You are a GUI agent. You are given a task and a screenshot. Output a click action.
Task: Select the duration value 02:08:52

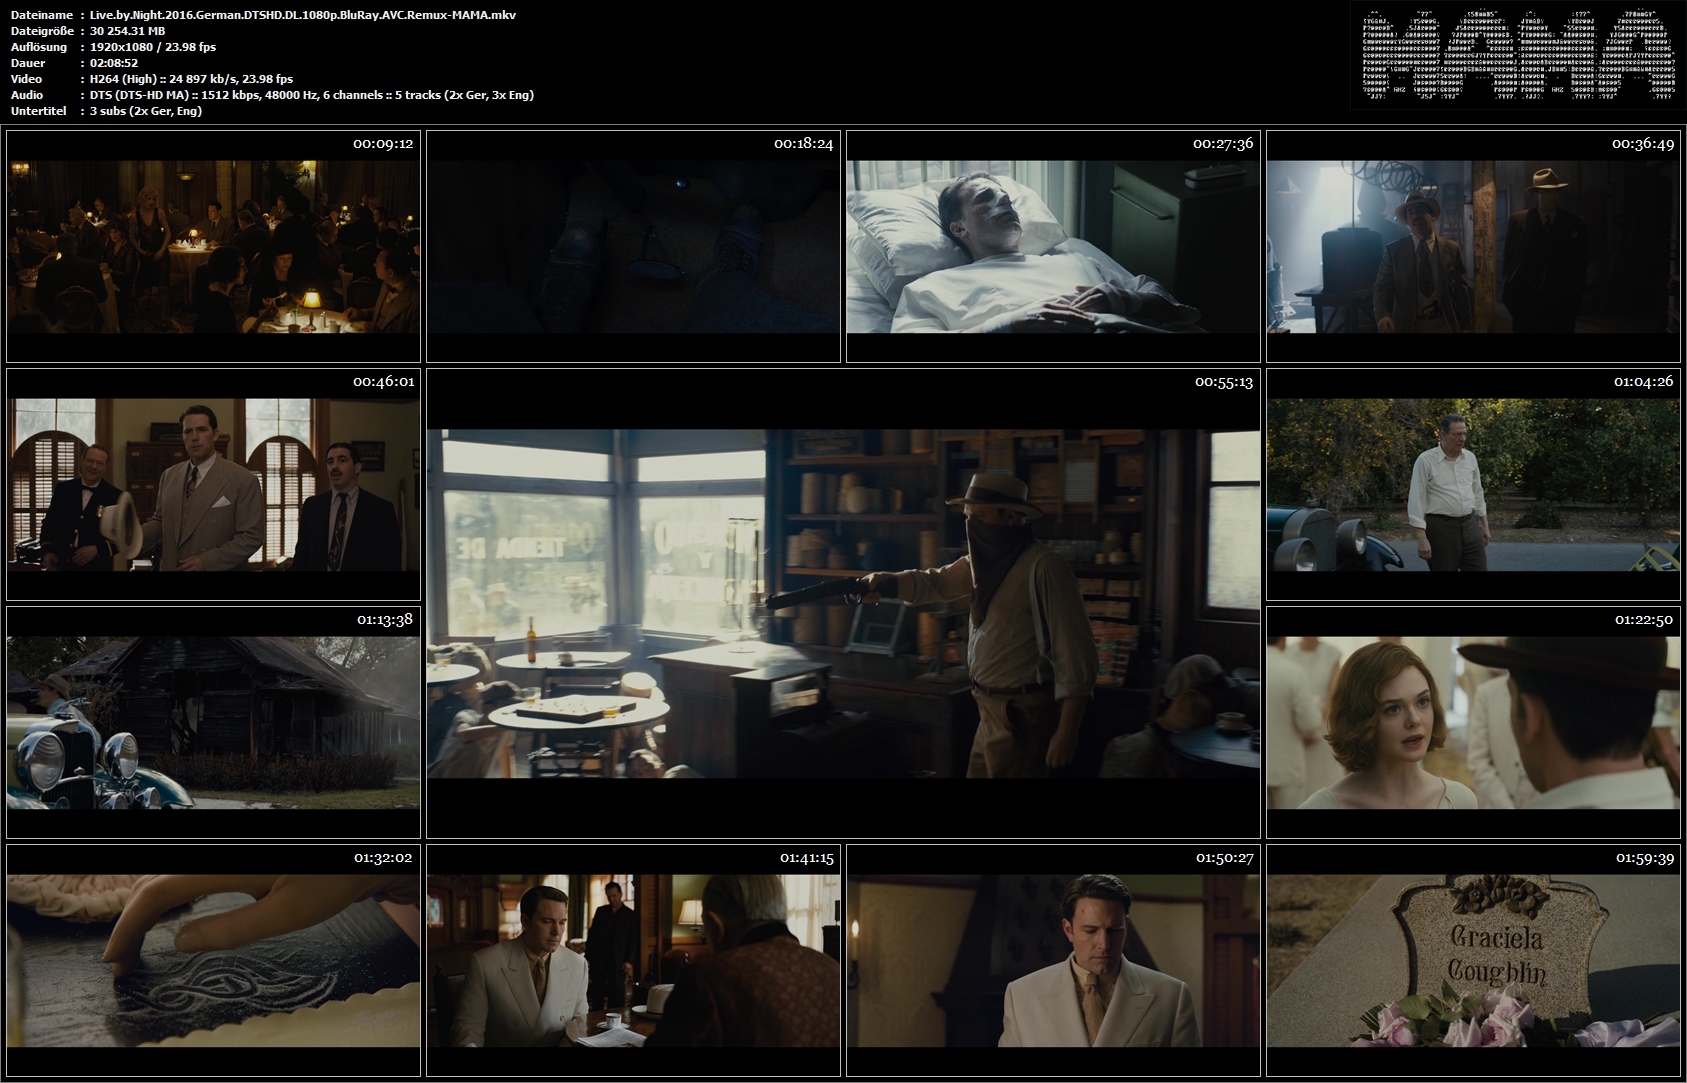pyautogui.click(x=114, y=63)
